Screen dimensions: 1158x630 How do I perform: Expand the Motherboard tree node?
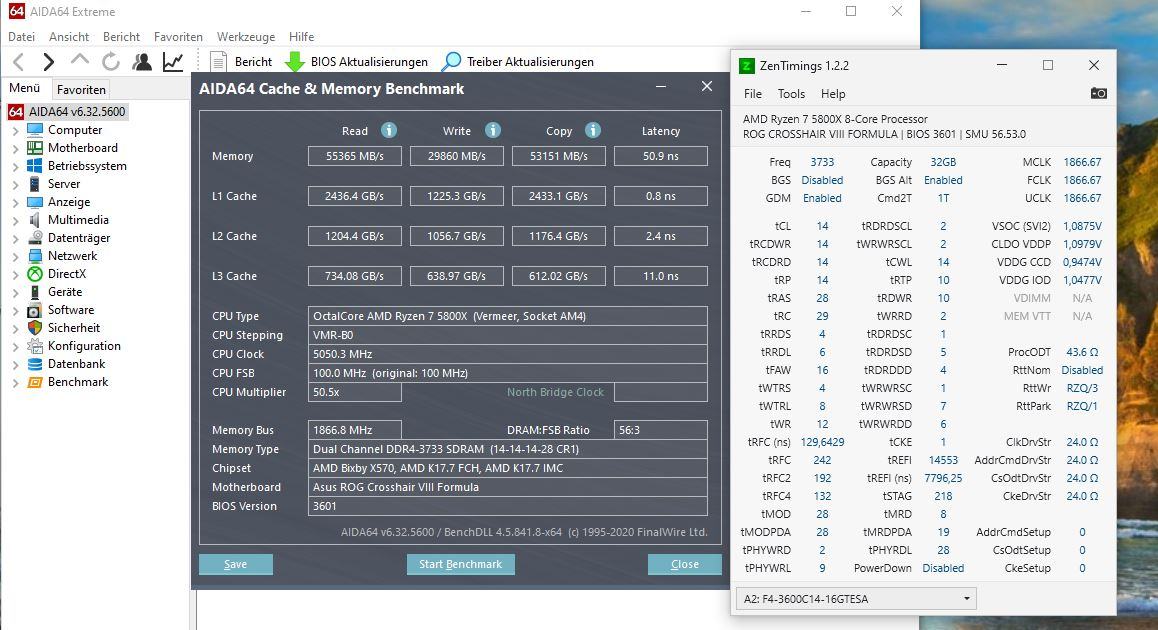coord(16,148)
